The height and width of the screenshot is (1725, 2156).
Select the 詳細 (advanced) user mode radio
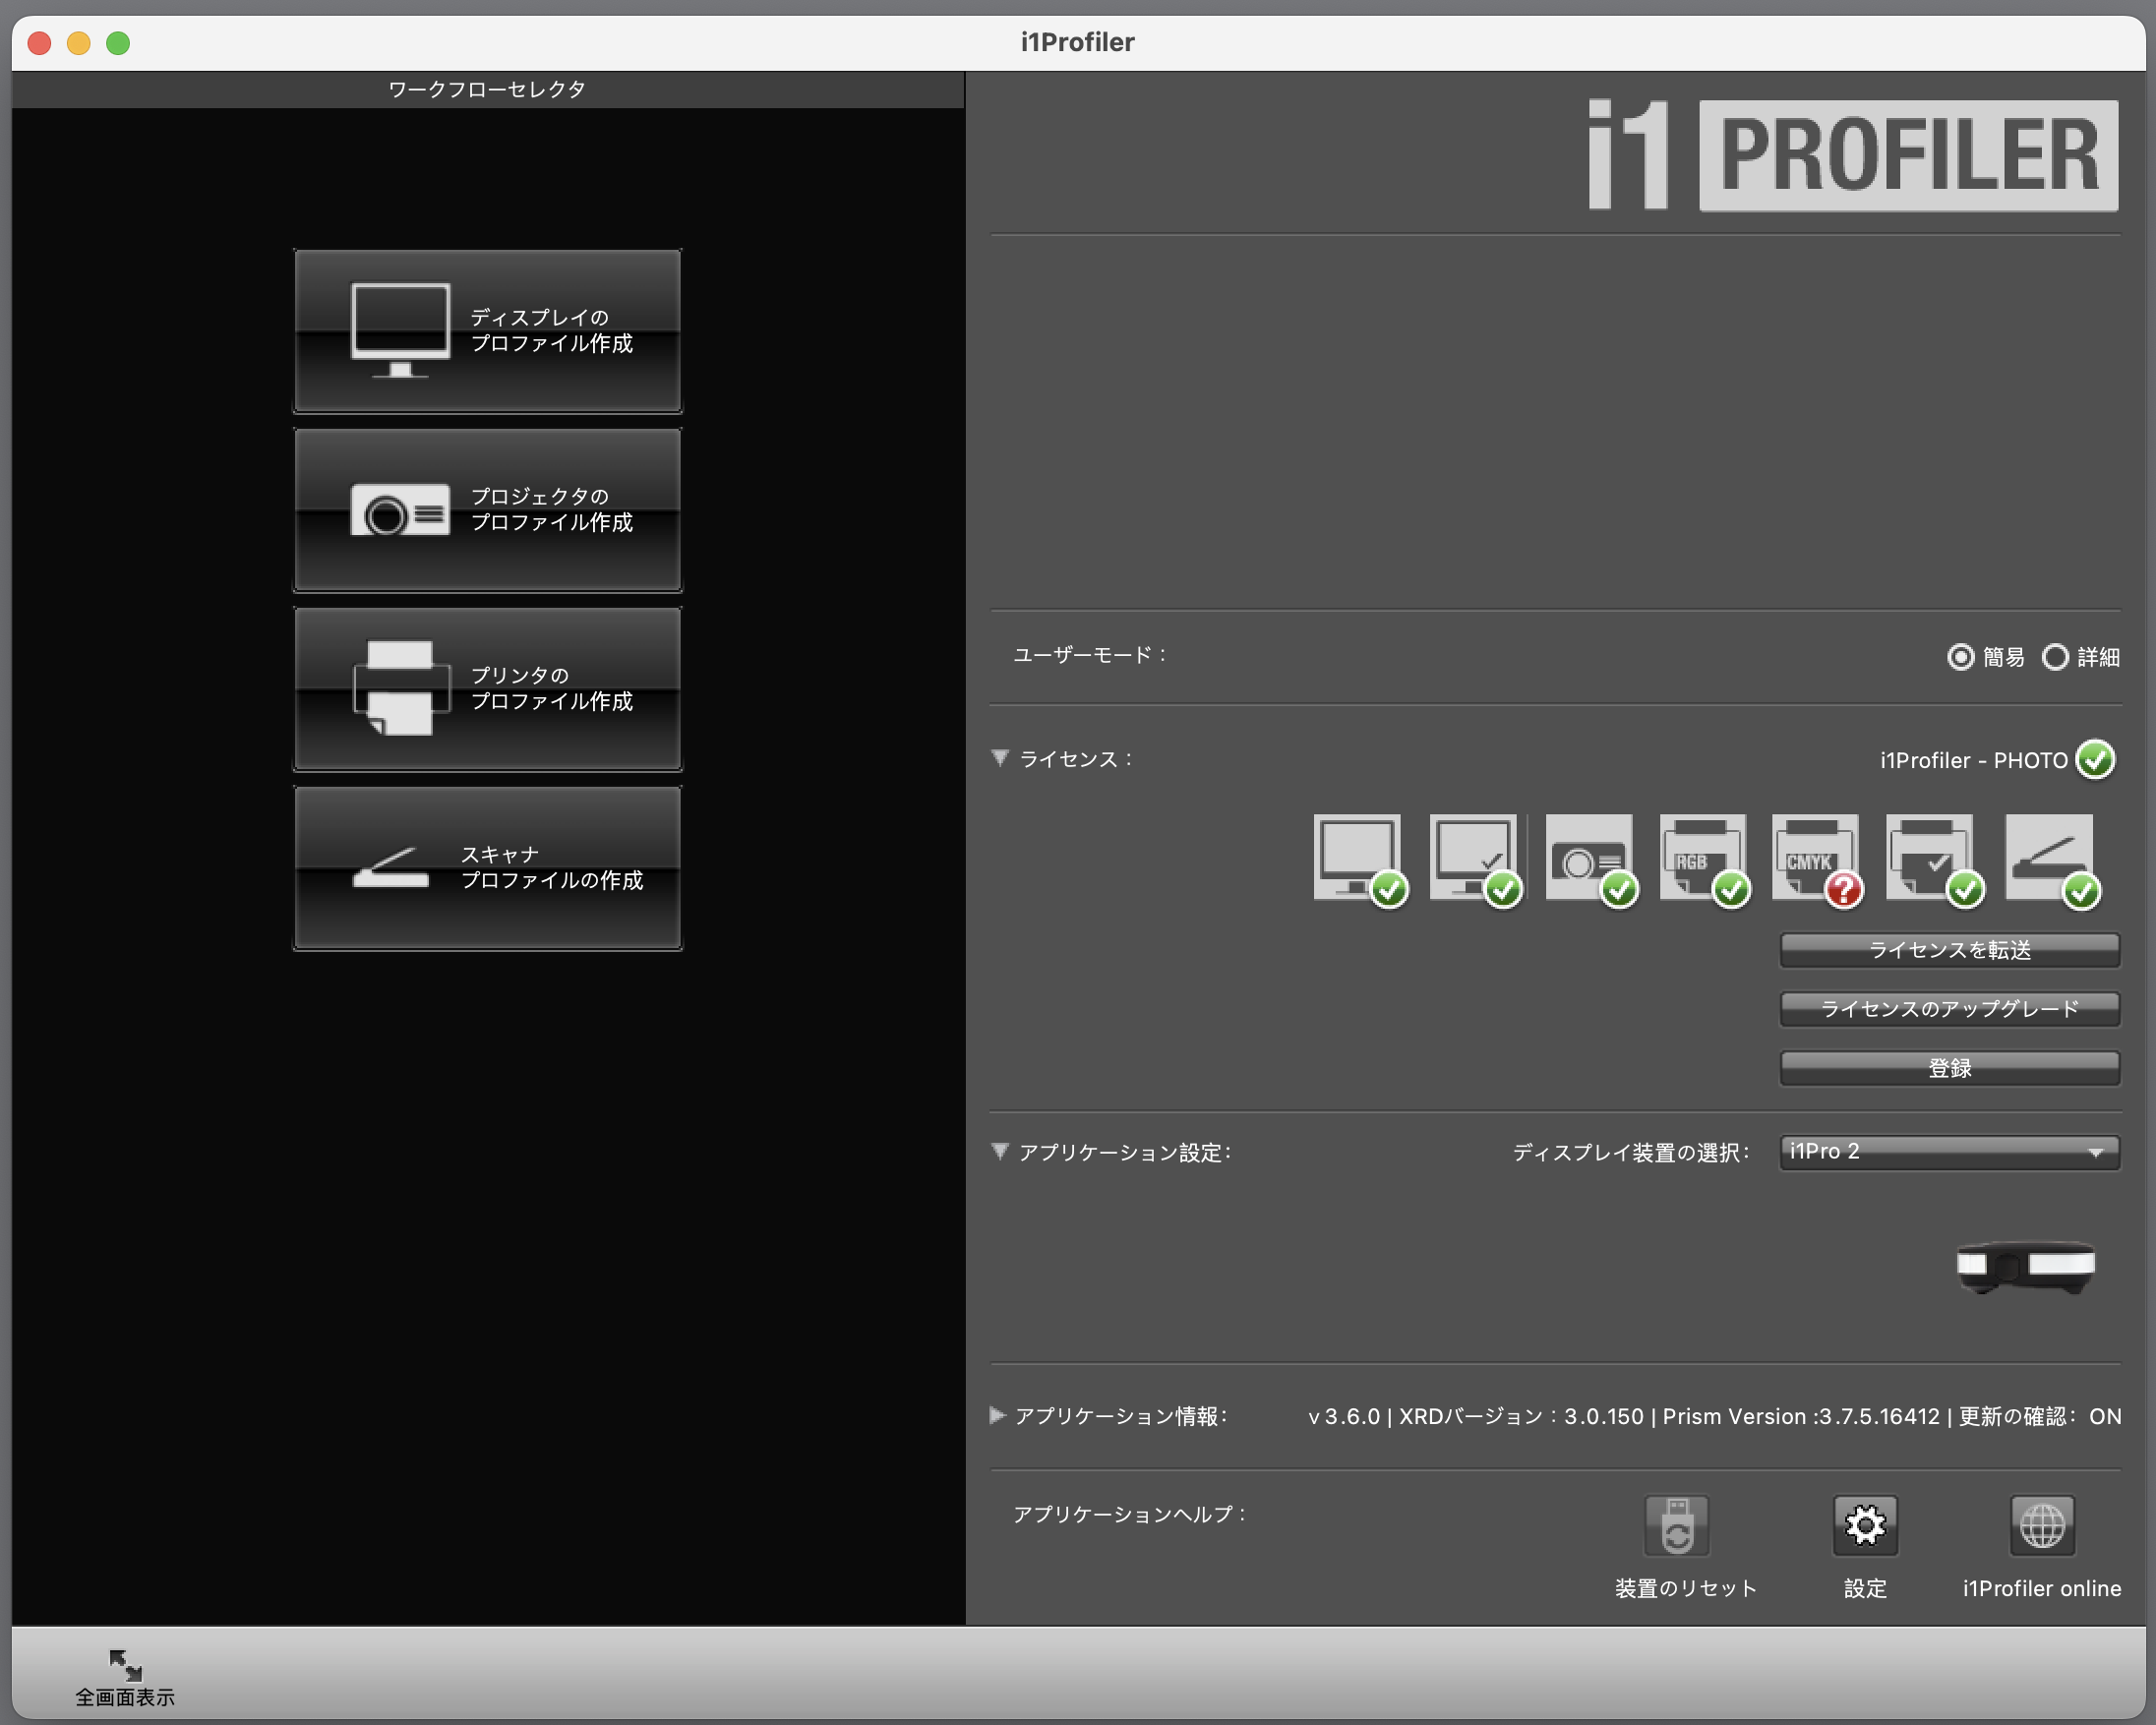pyautogui.click(x=2054, y=657)
